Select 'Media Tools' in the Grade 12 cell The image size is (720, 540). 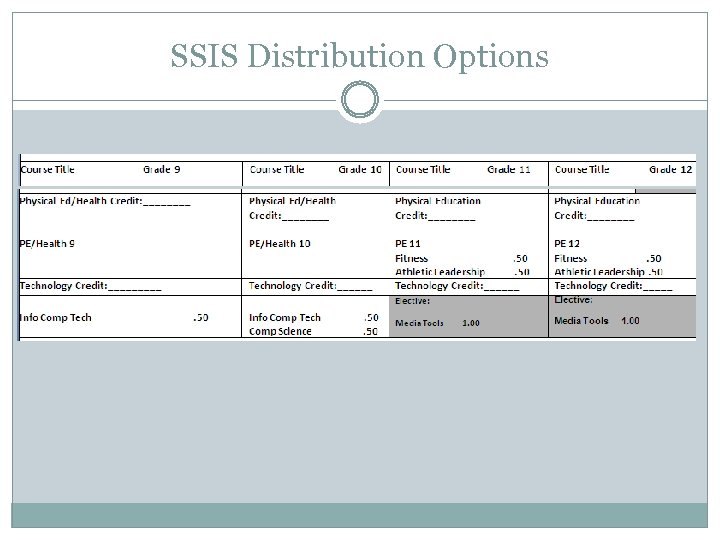pos(581,321)
